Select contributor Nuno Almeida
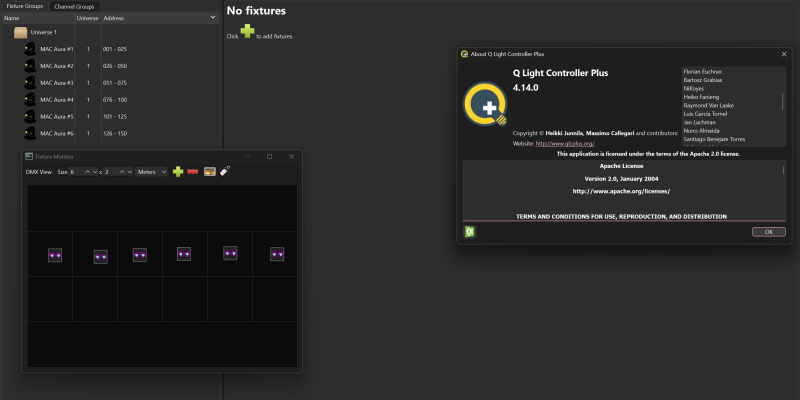Viewport: 800px width, 400px height. click(x=700, y=131)
